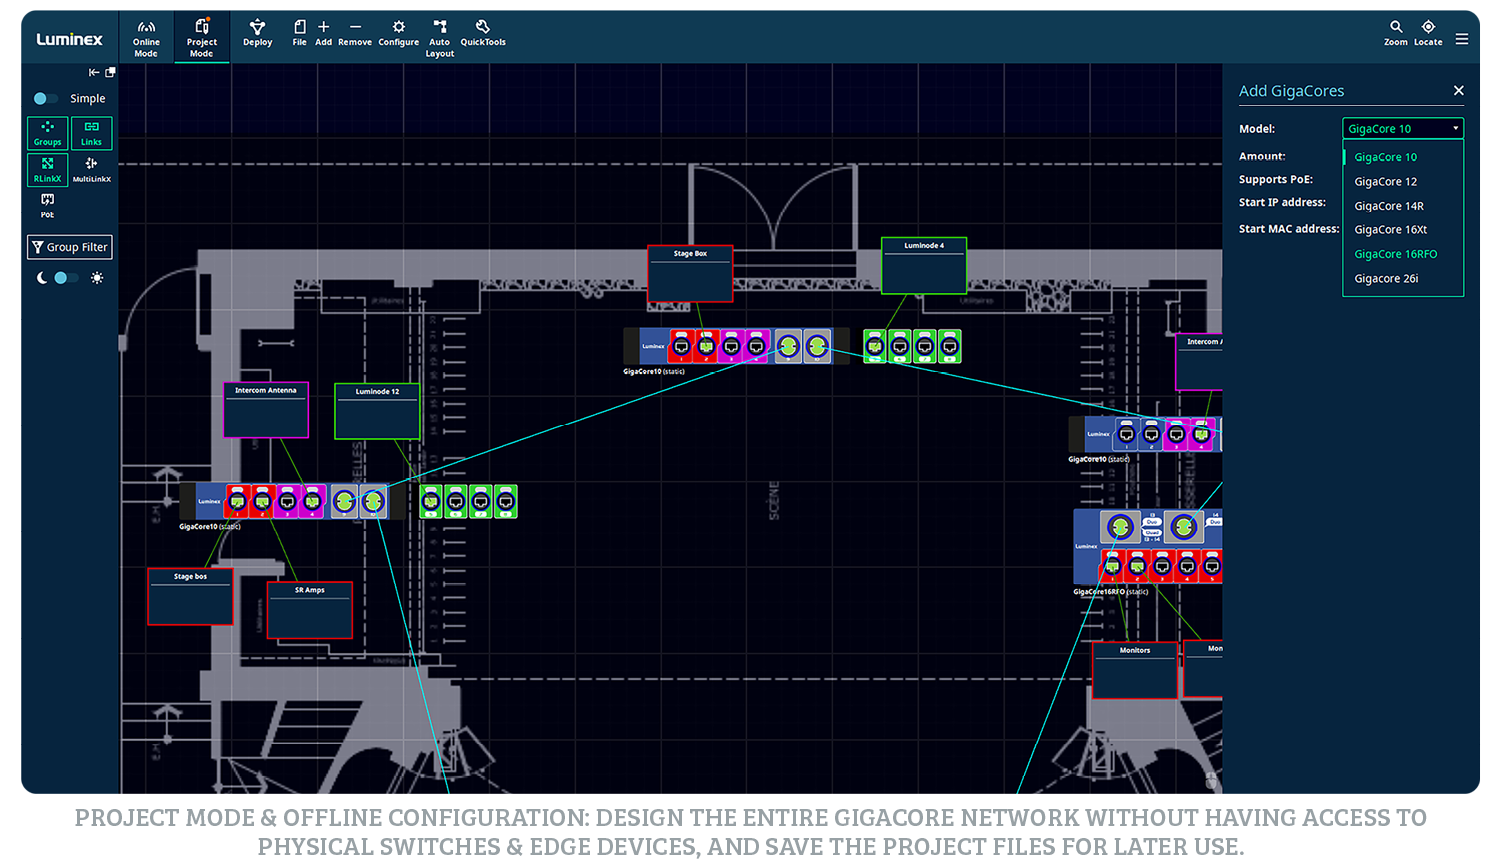Switch to Online Mode tab
Image resolution: width=1502 pixels, height=867 pixels.
[146, 38]
